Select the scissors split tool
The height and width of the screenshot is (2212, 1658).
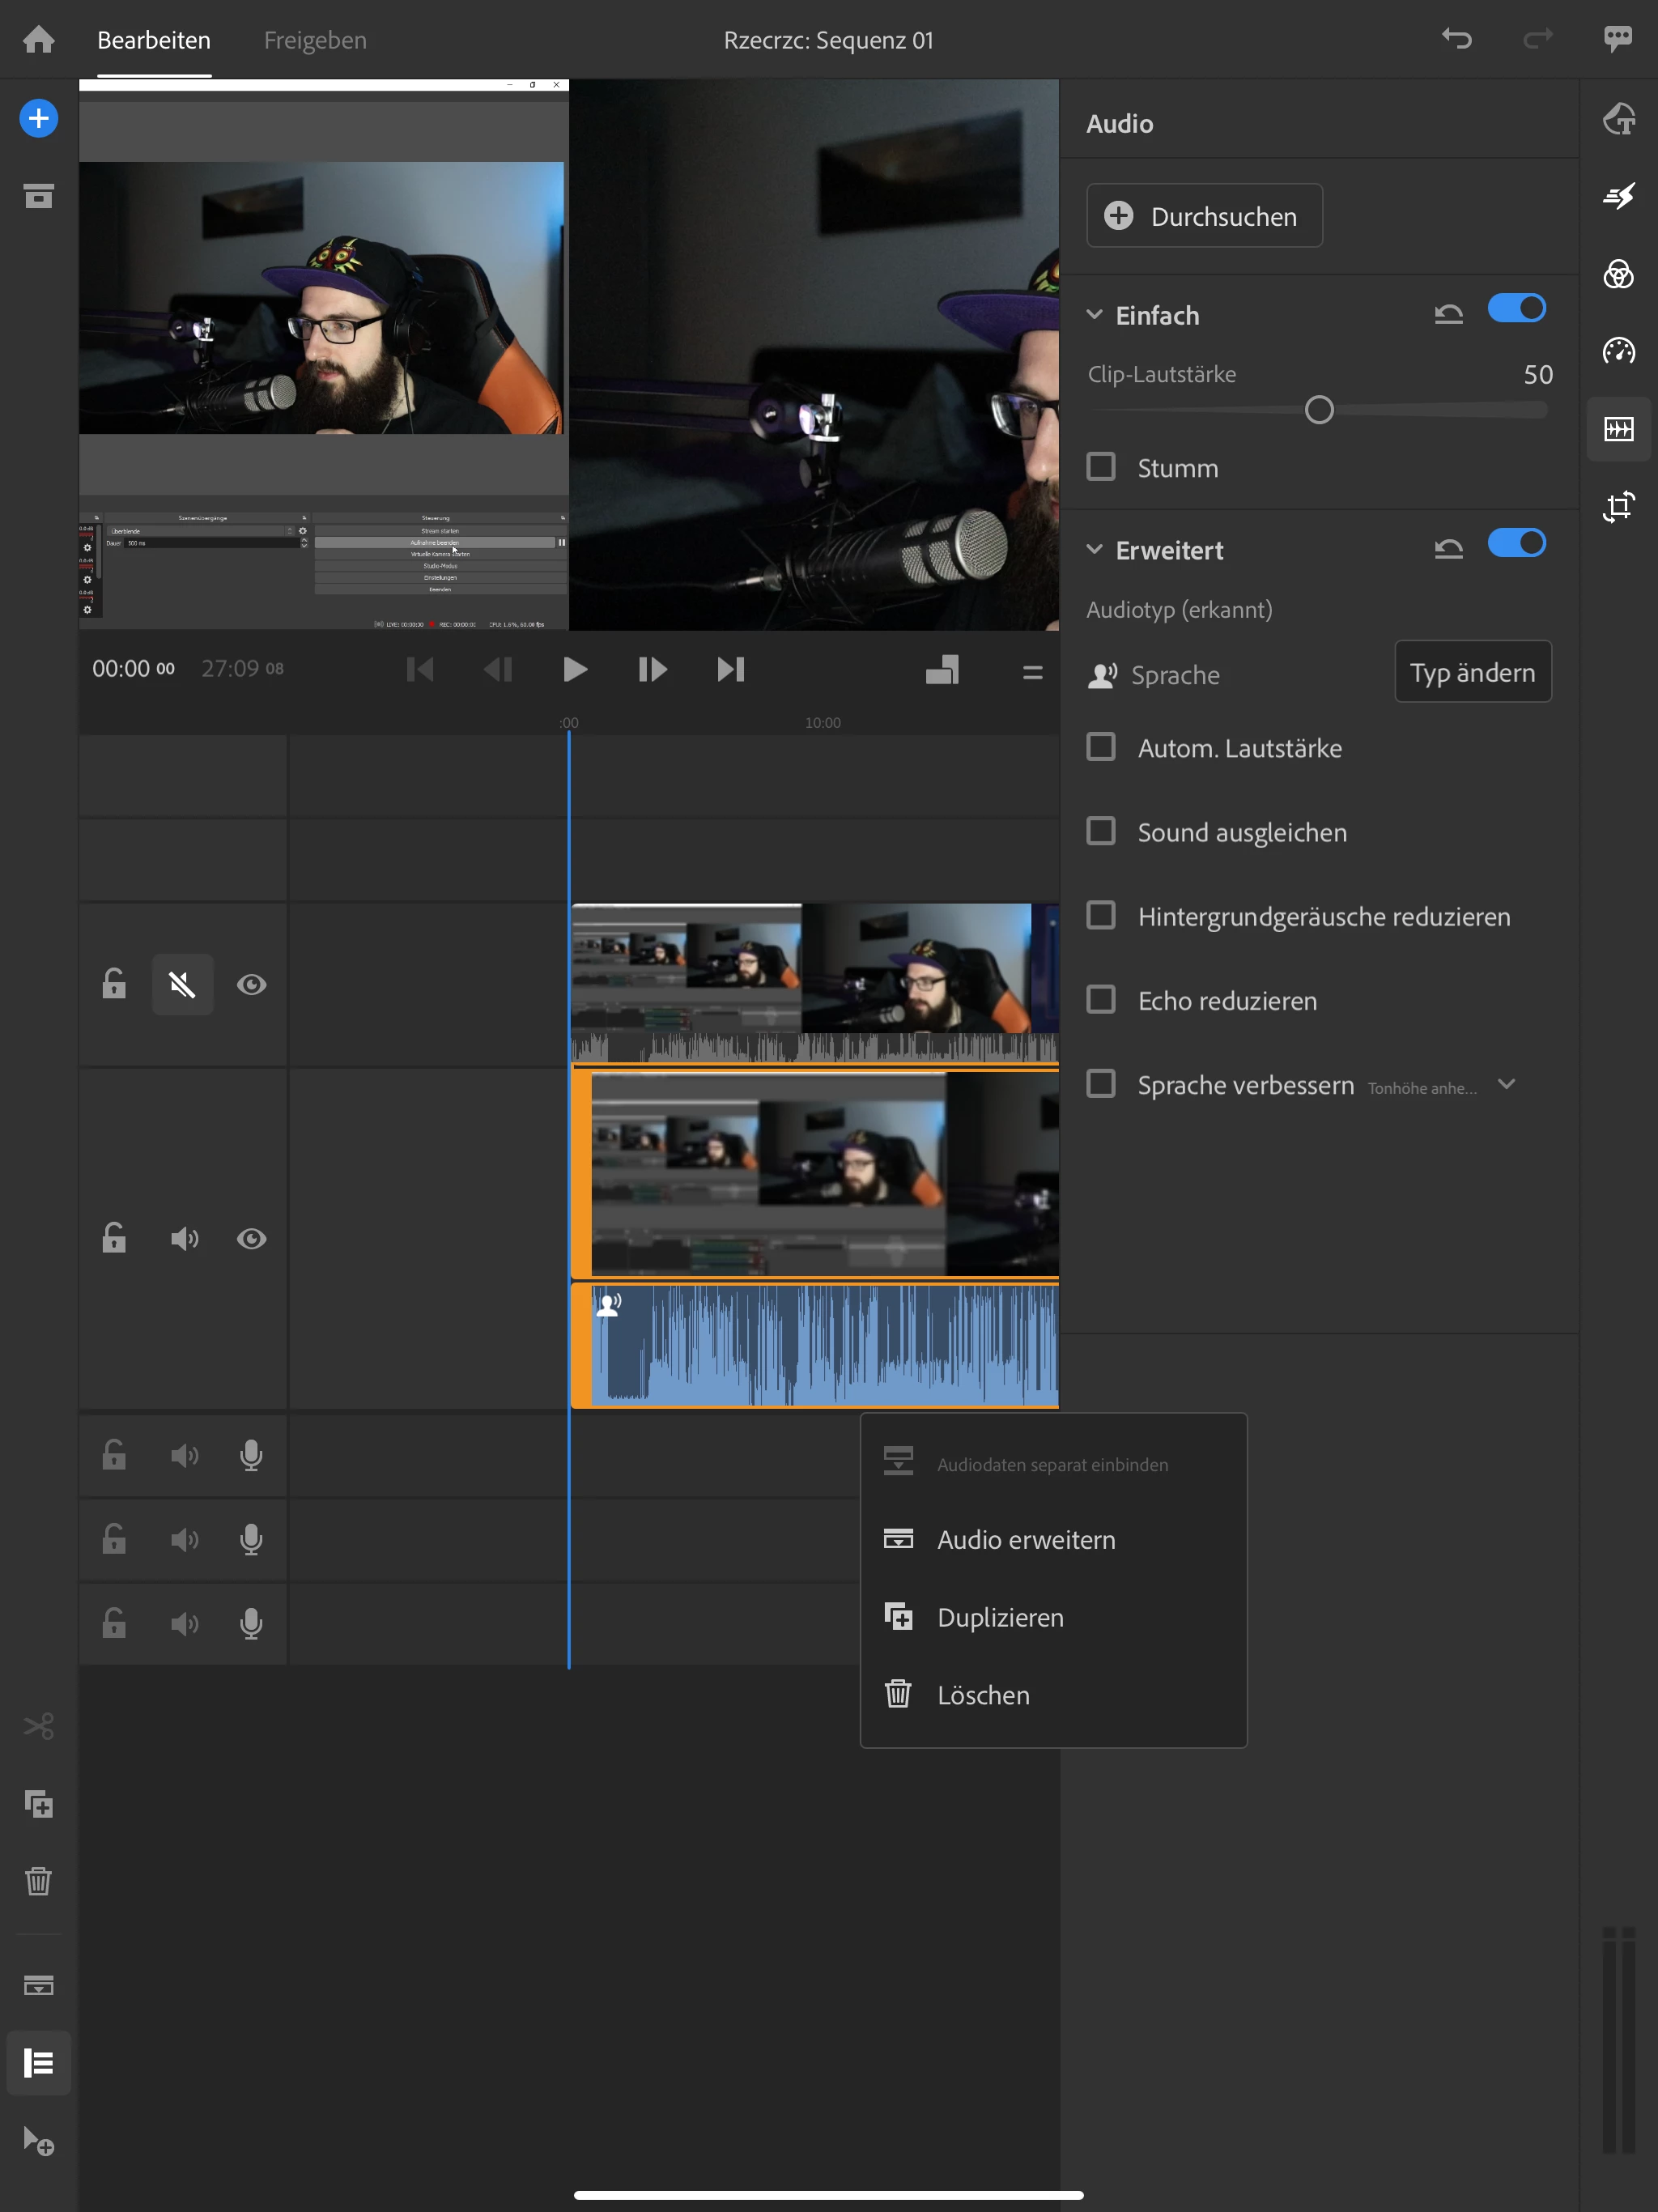[x=38, y=1727]
